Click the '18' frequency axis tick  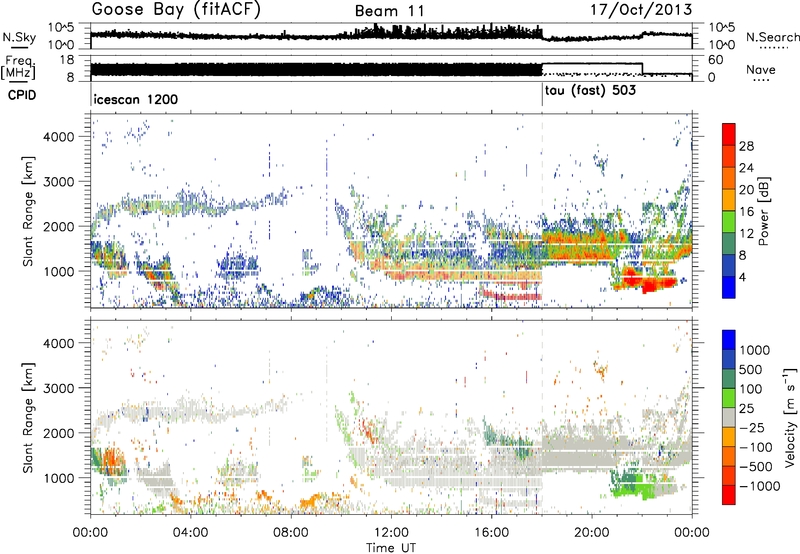[66, 60]
